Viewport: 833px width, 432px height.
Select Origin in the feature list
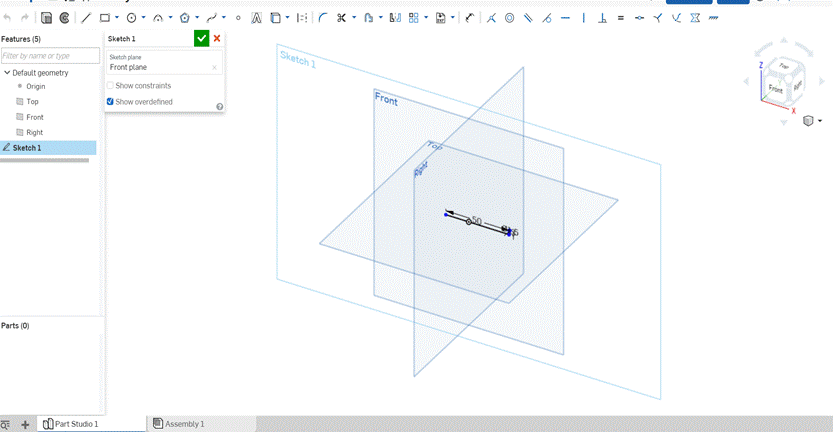coord(36,86)
